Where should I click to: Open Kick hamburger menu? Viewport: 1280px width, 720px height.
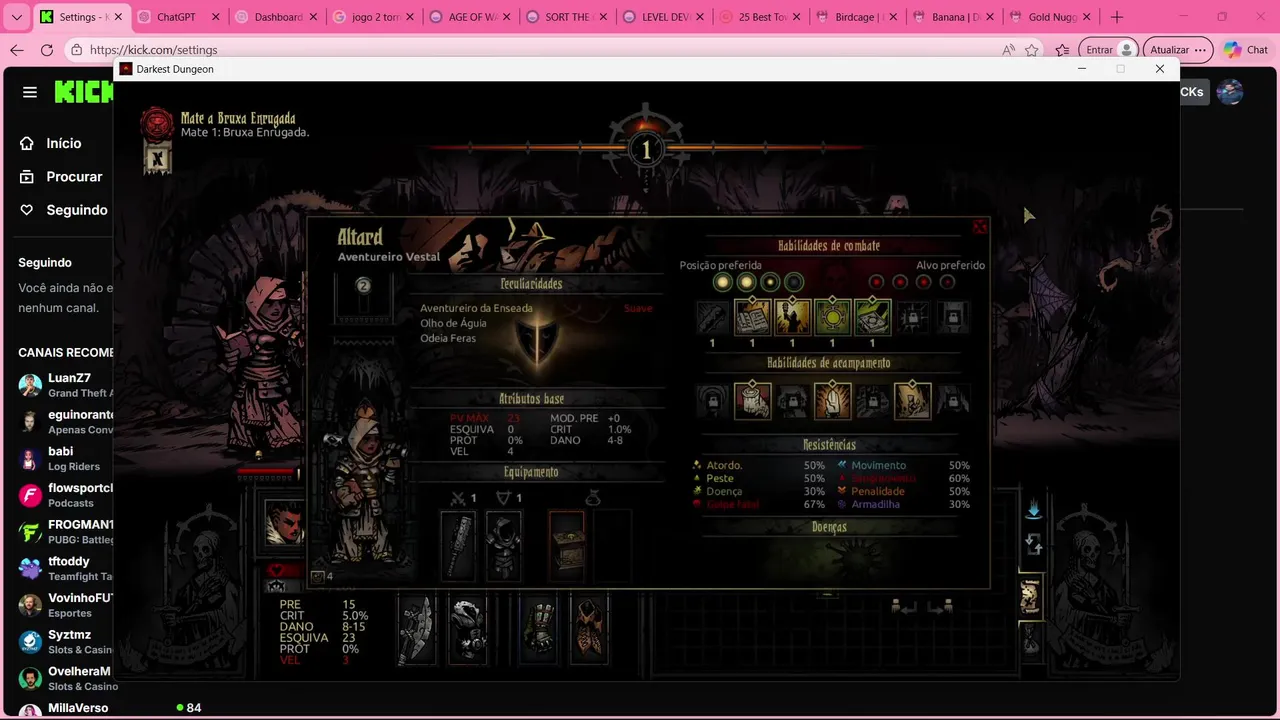[x=30, y=92]
